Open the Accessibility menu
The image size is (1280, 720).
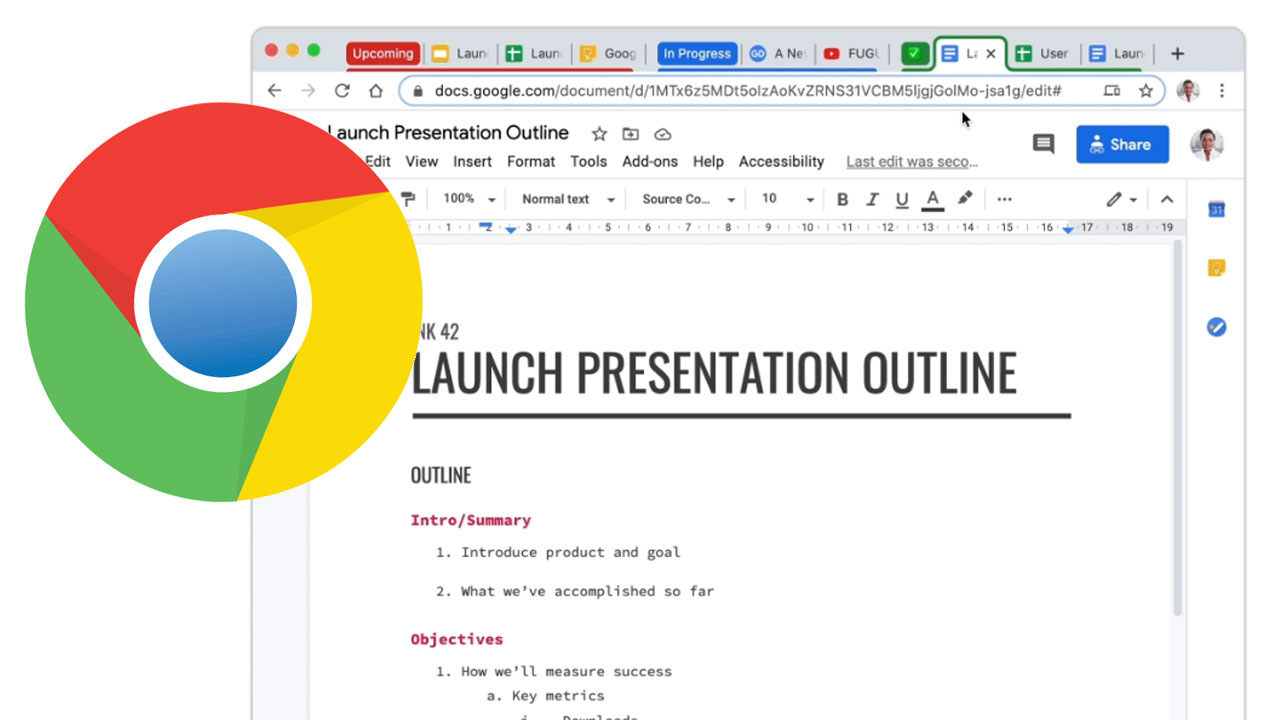click(x=781, y=161)
